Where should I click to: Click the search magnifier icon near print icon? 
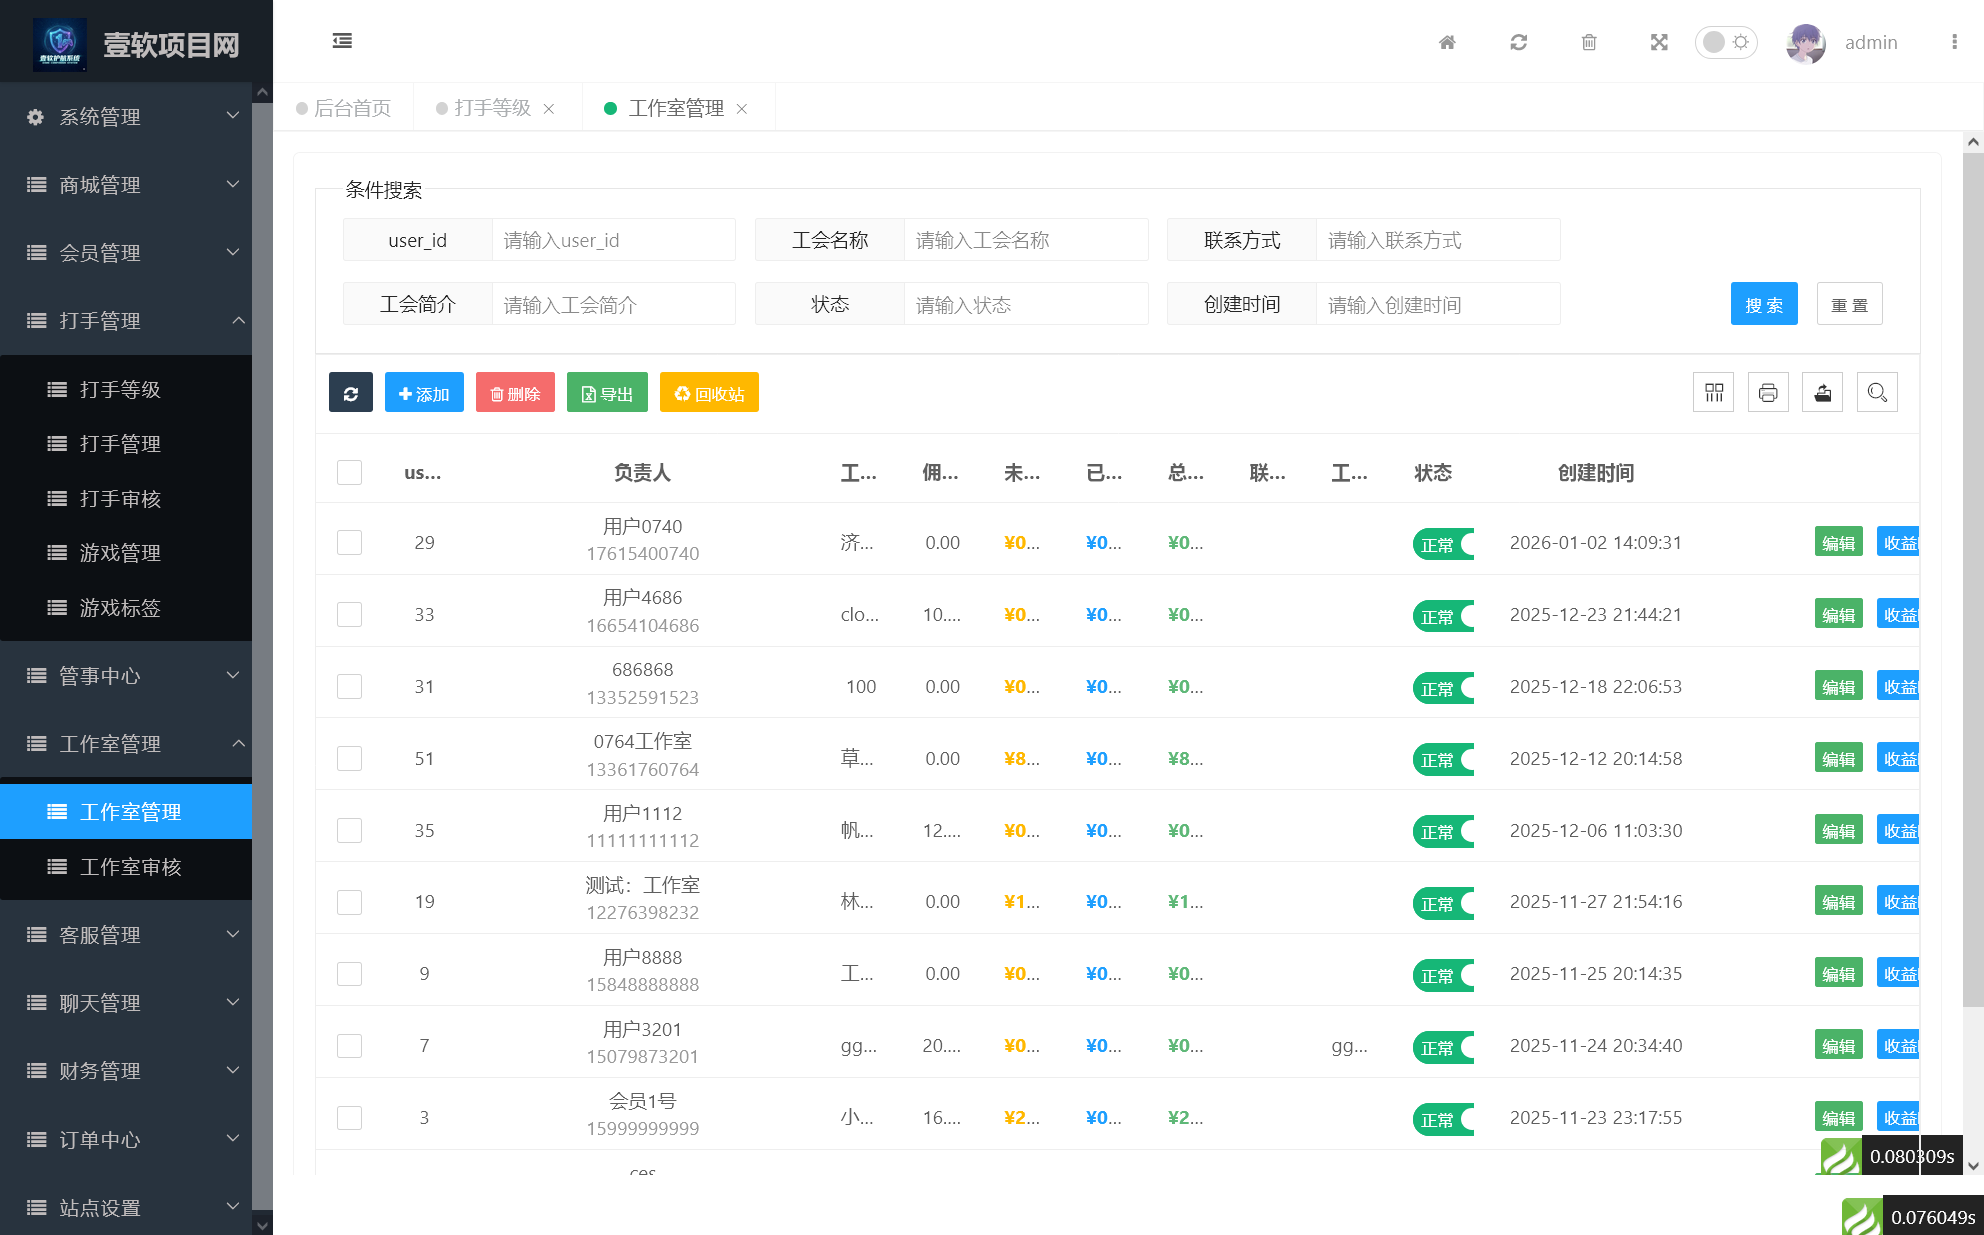(x=1877, y=392)
